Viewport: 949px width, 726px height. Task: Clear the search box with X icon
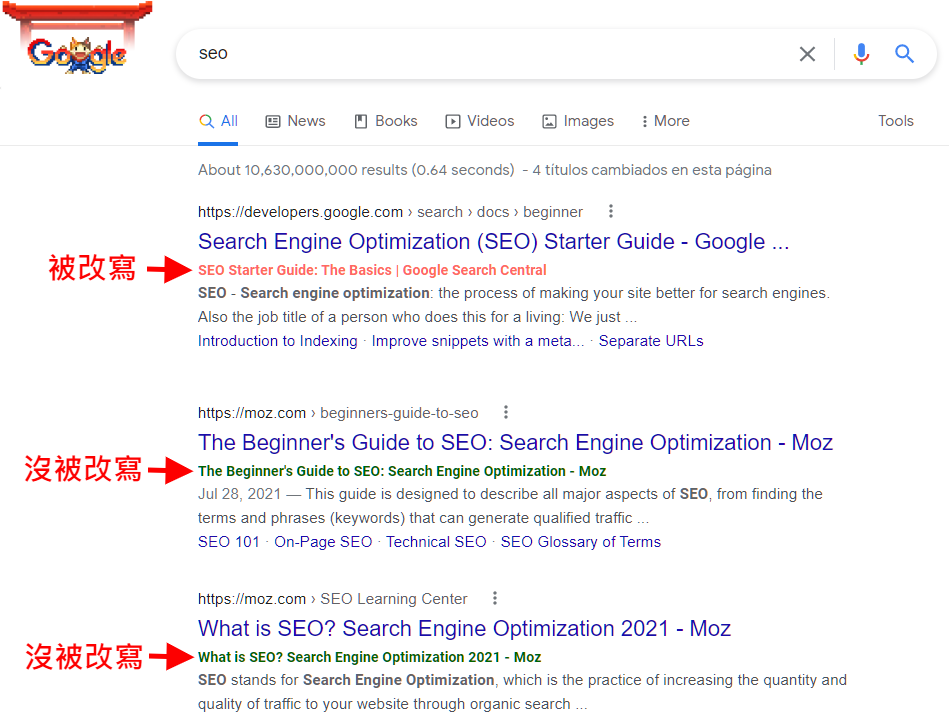pyautogui.click(x=807, y=54)
